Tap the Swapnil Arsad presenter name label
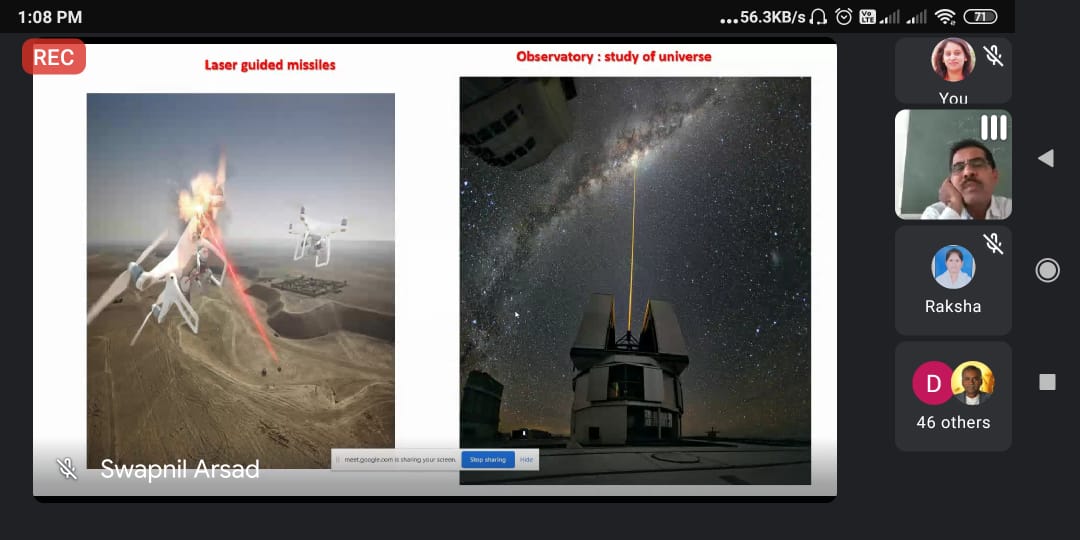Viewport: 1080px width, 540px height. pos(180,469)
